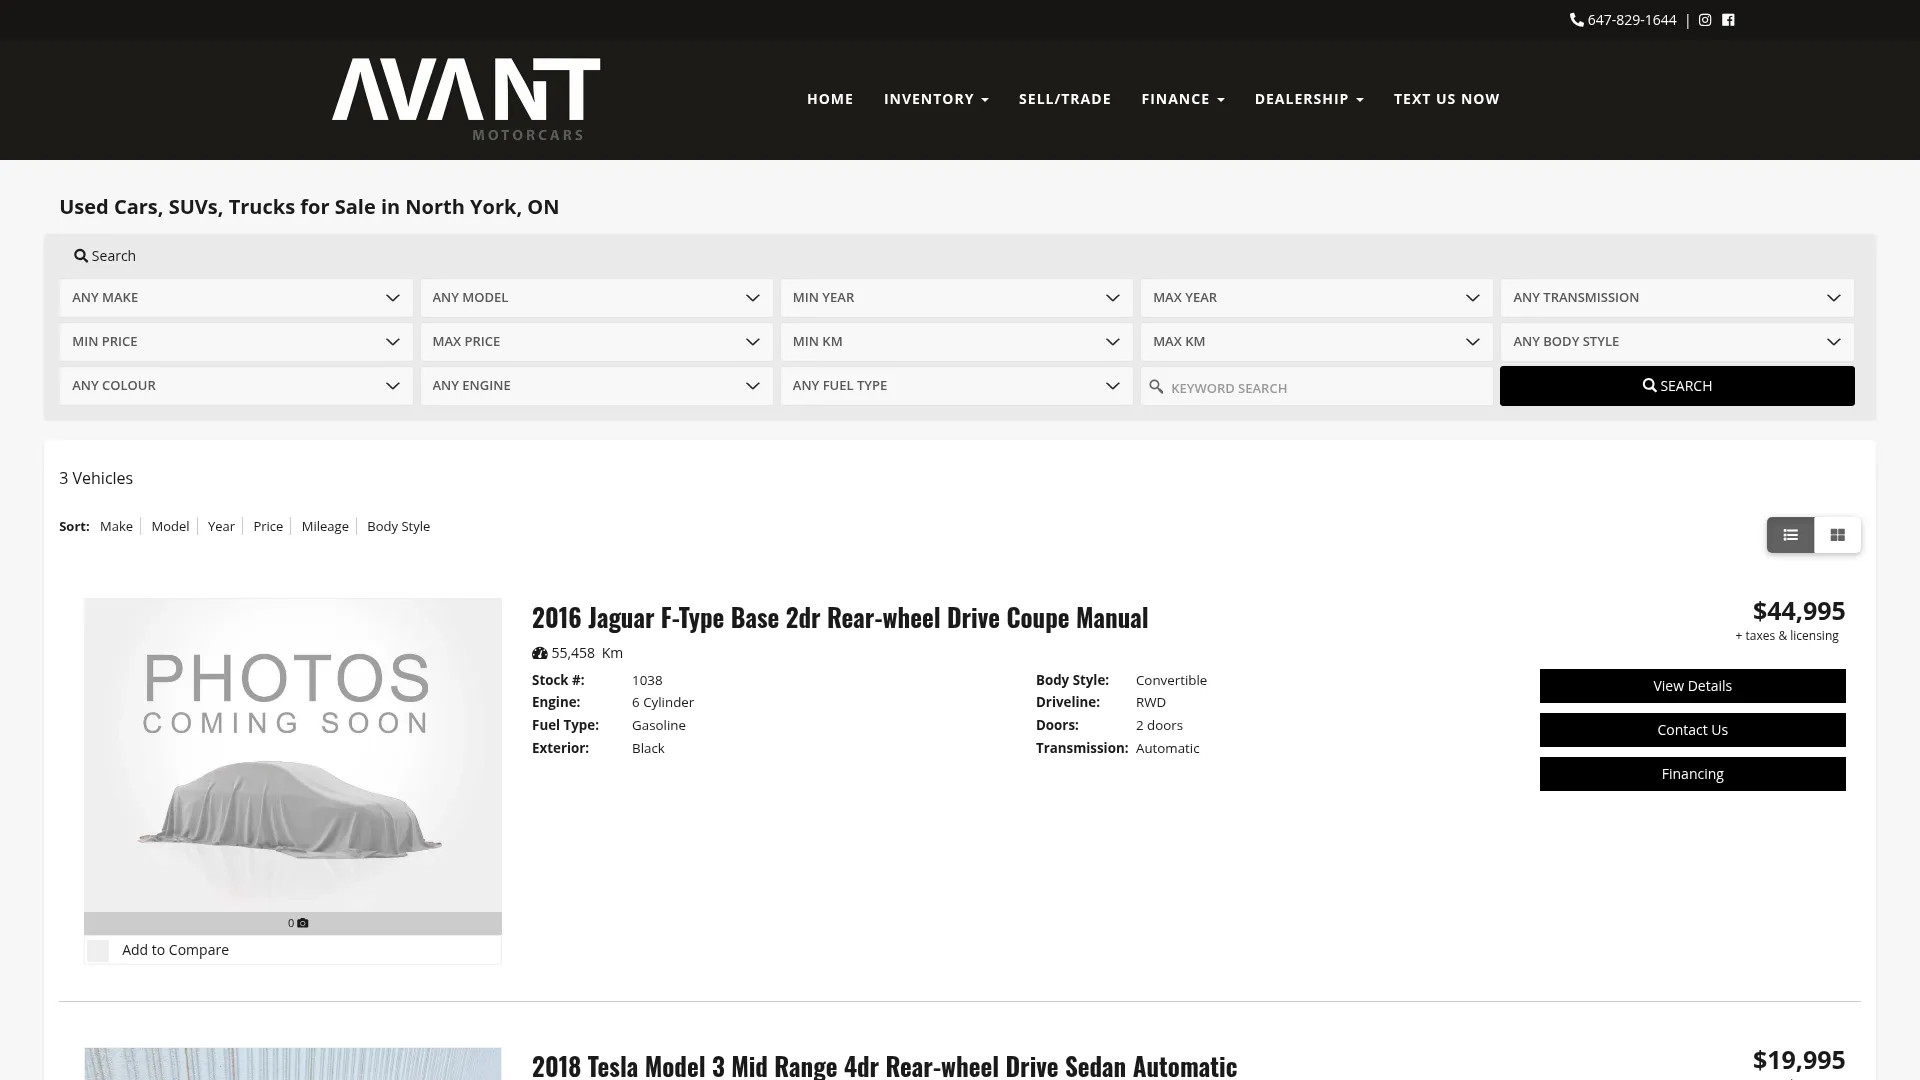Click the black Search button

[x=1677, y=386]
